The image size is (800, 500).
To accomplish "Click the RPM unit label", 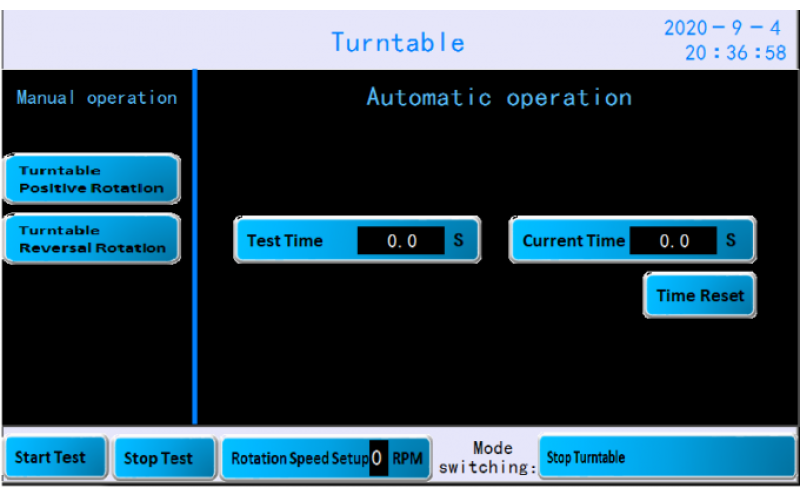I will click(x=407, y=458).
